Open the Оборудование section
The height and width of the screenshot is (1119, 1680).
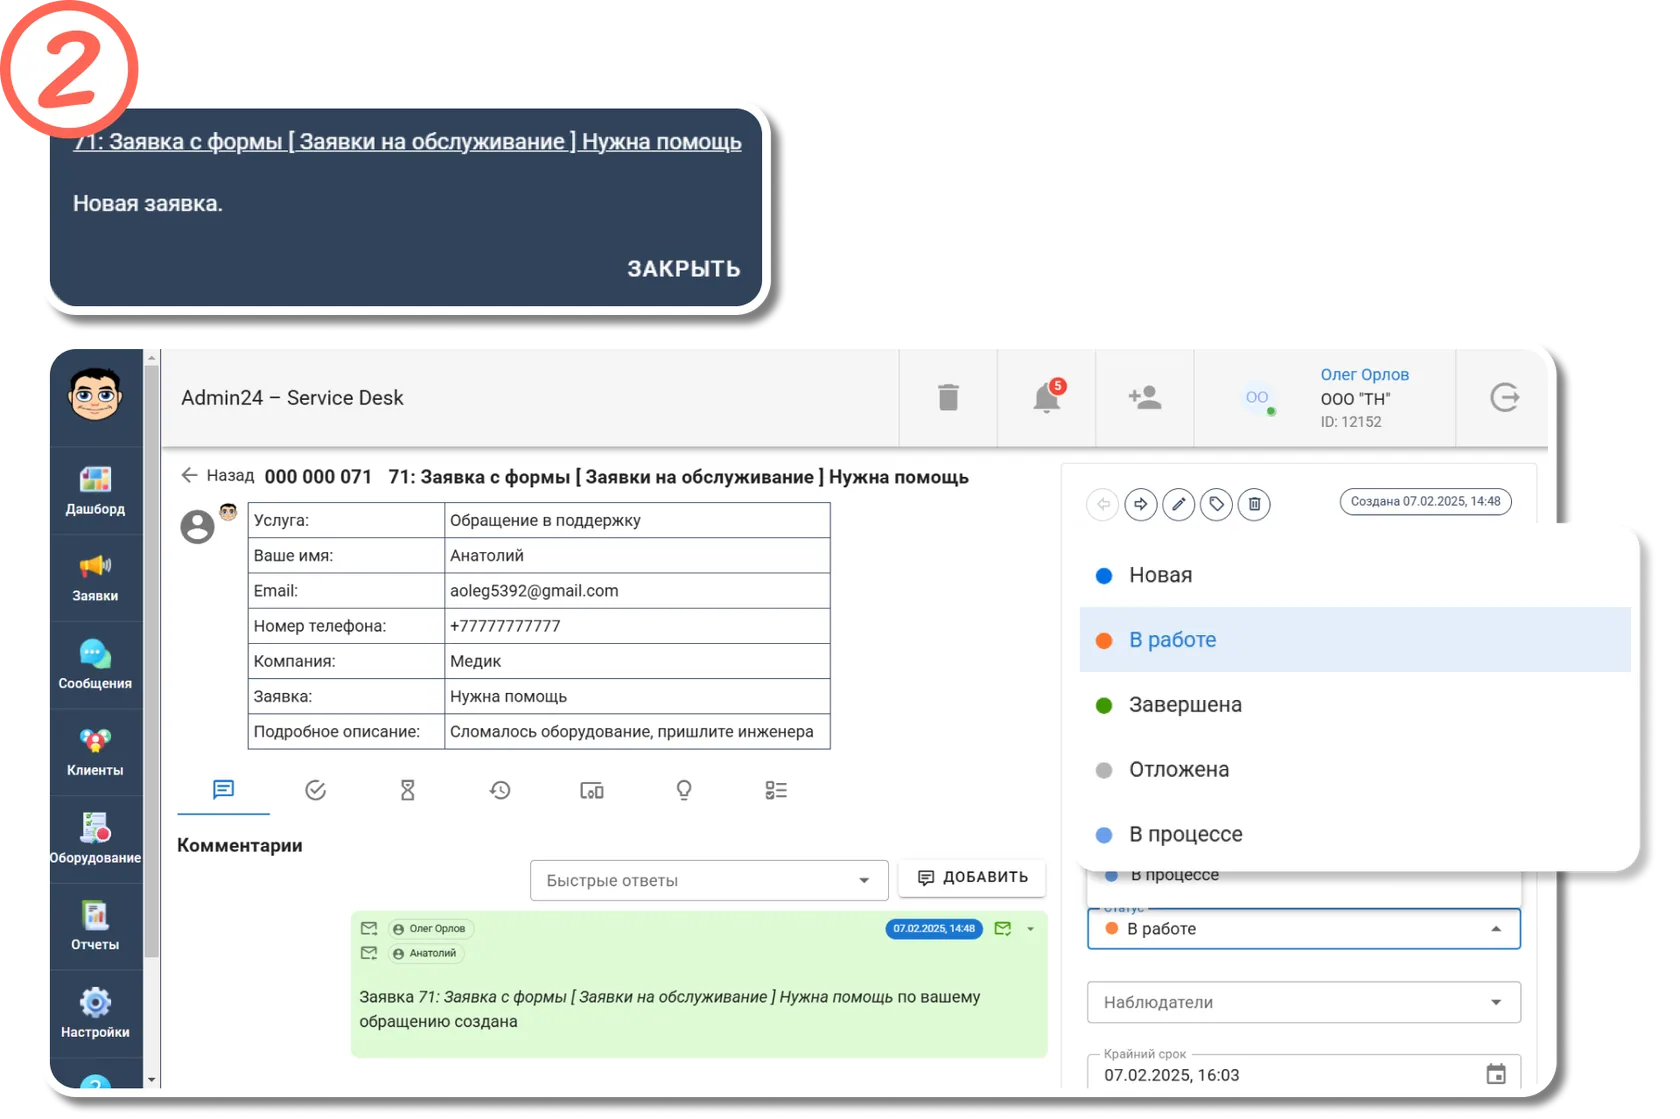95,839
